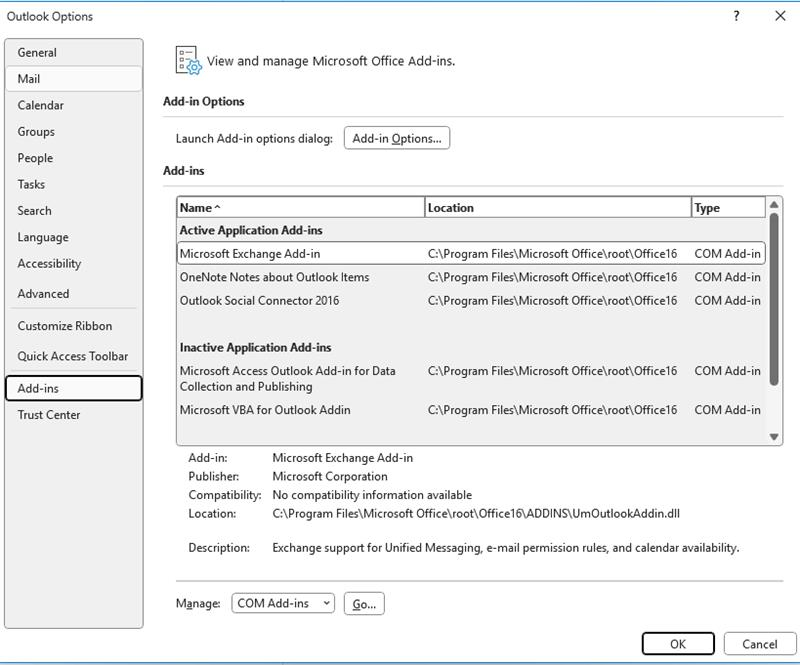Screen dimensions: 800x665
Task: Select the Mail category
Action: pos(73,79)
